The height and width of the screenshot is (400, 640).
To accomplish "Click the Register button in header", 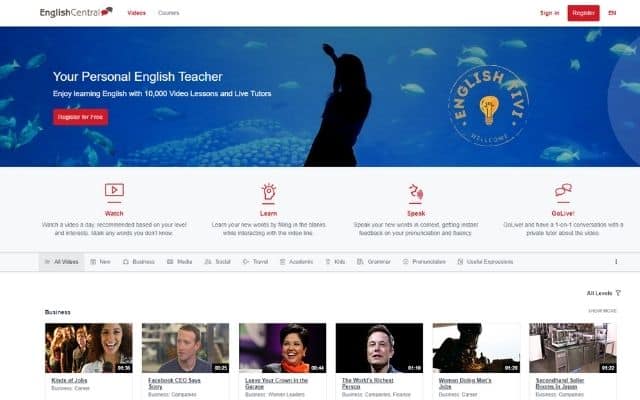I will pyautogui.click(x=583, y=13).
